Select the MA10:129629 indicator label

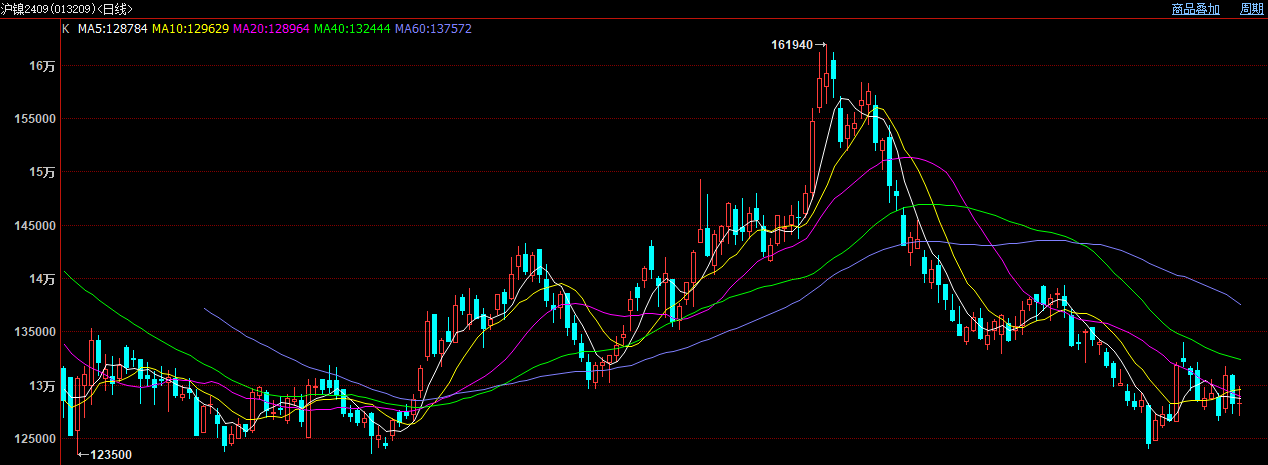pyautogui.click(x=190, y=29)
